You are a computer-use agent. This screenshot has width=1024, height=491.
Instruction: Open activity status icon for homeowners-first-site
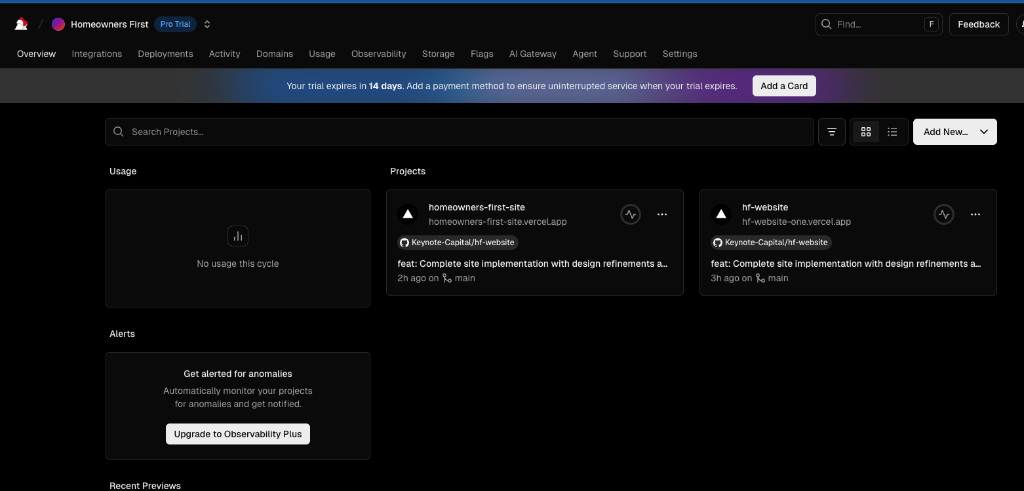tap(630, 214)
